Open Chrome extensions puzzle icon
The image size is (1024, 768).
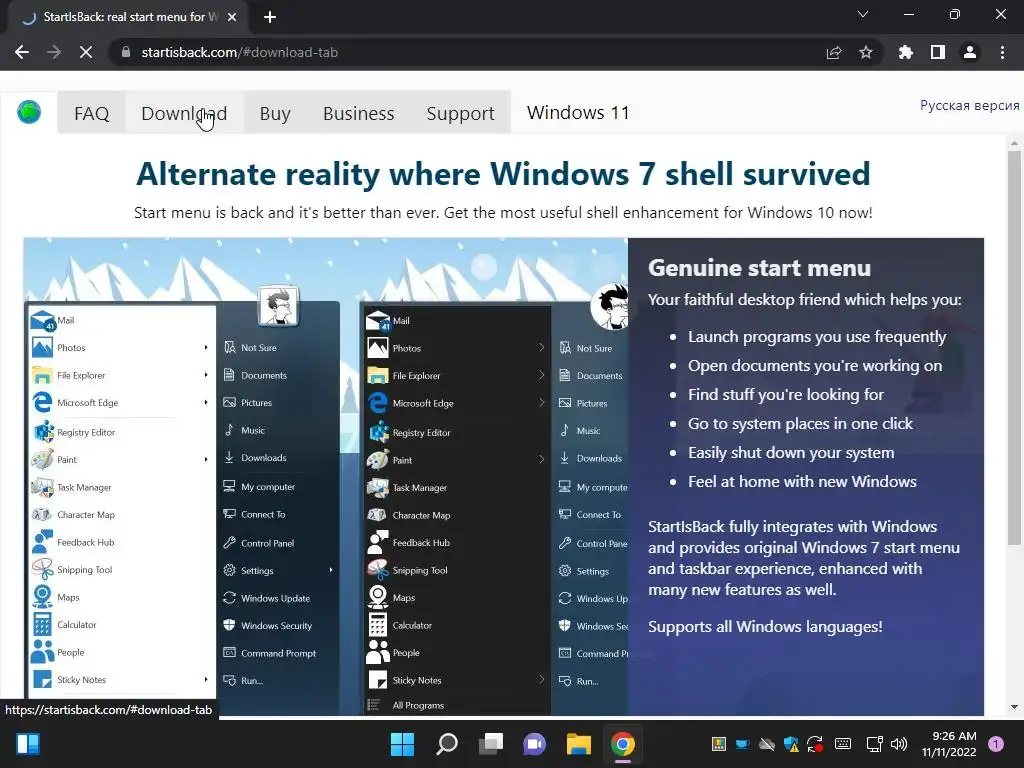pos(905,52)
